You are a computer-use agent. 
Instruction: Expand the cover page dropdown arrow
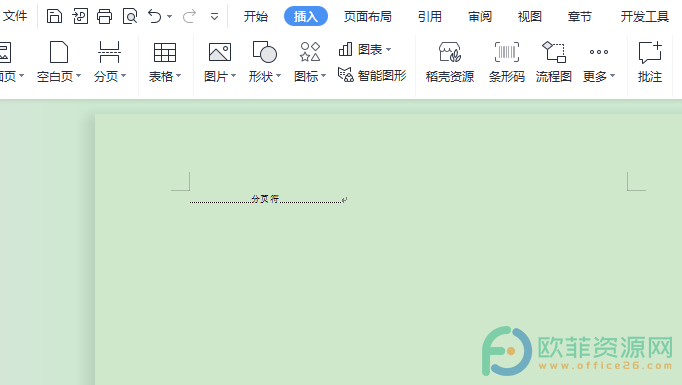coord(21,76)
